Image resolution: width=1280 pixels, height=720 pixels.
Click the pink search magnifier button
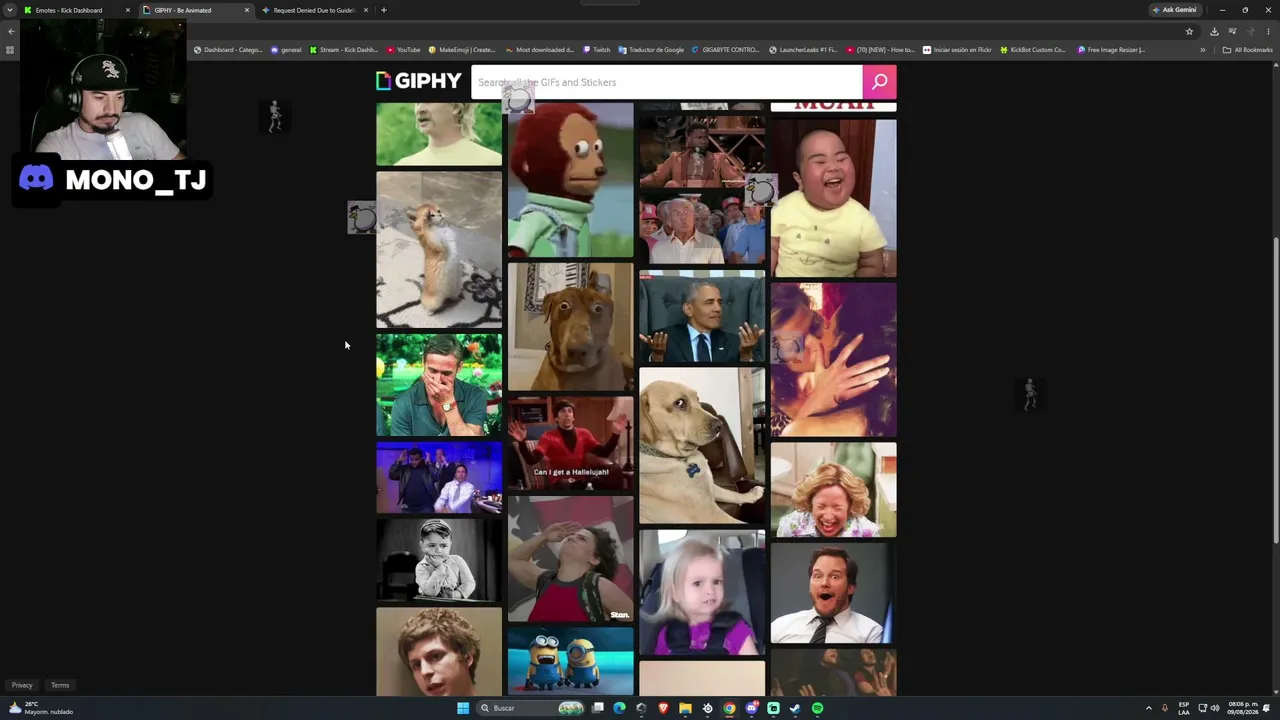point(880,82)
